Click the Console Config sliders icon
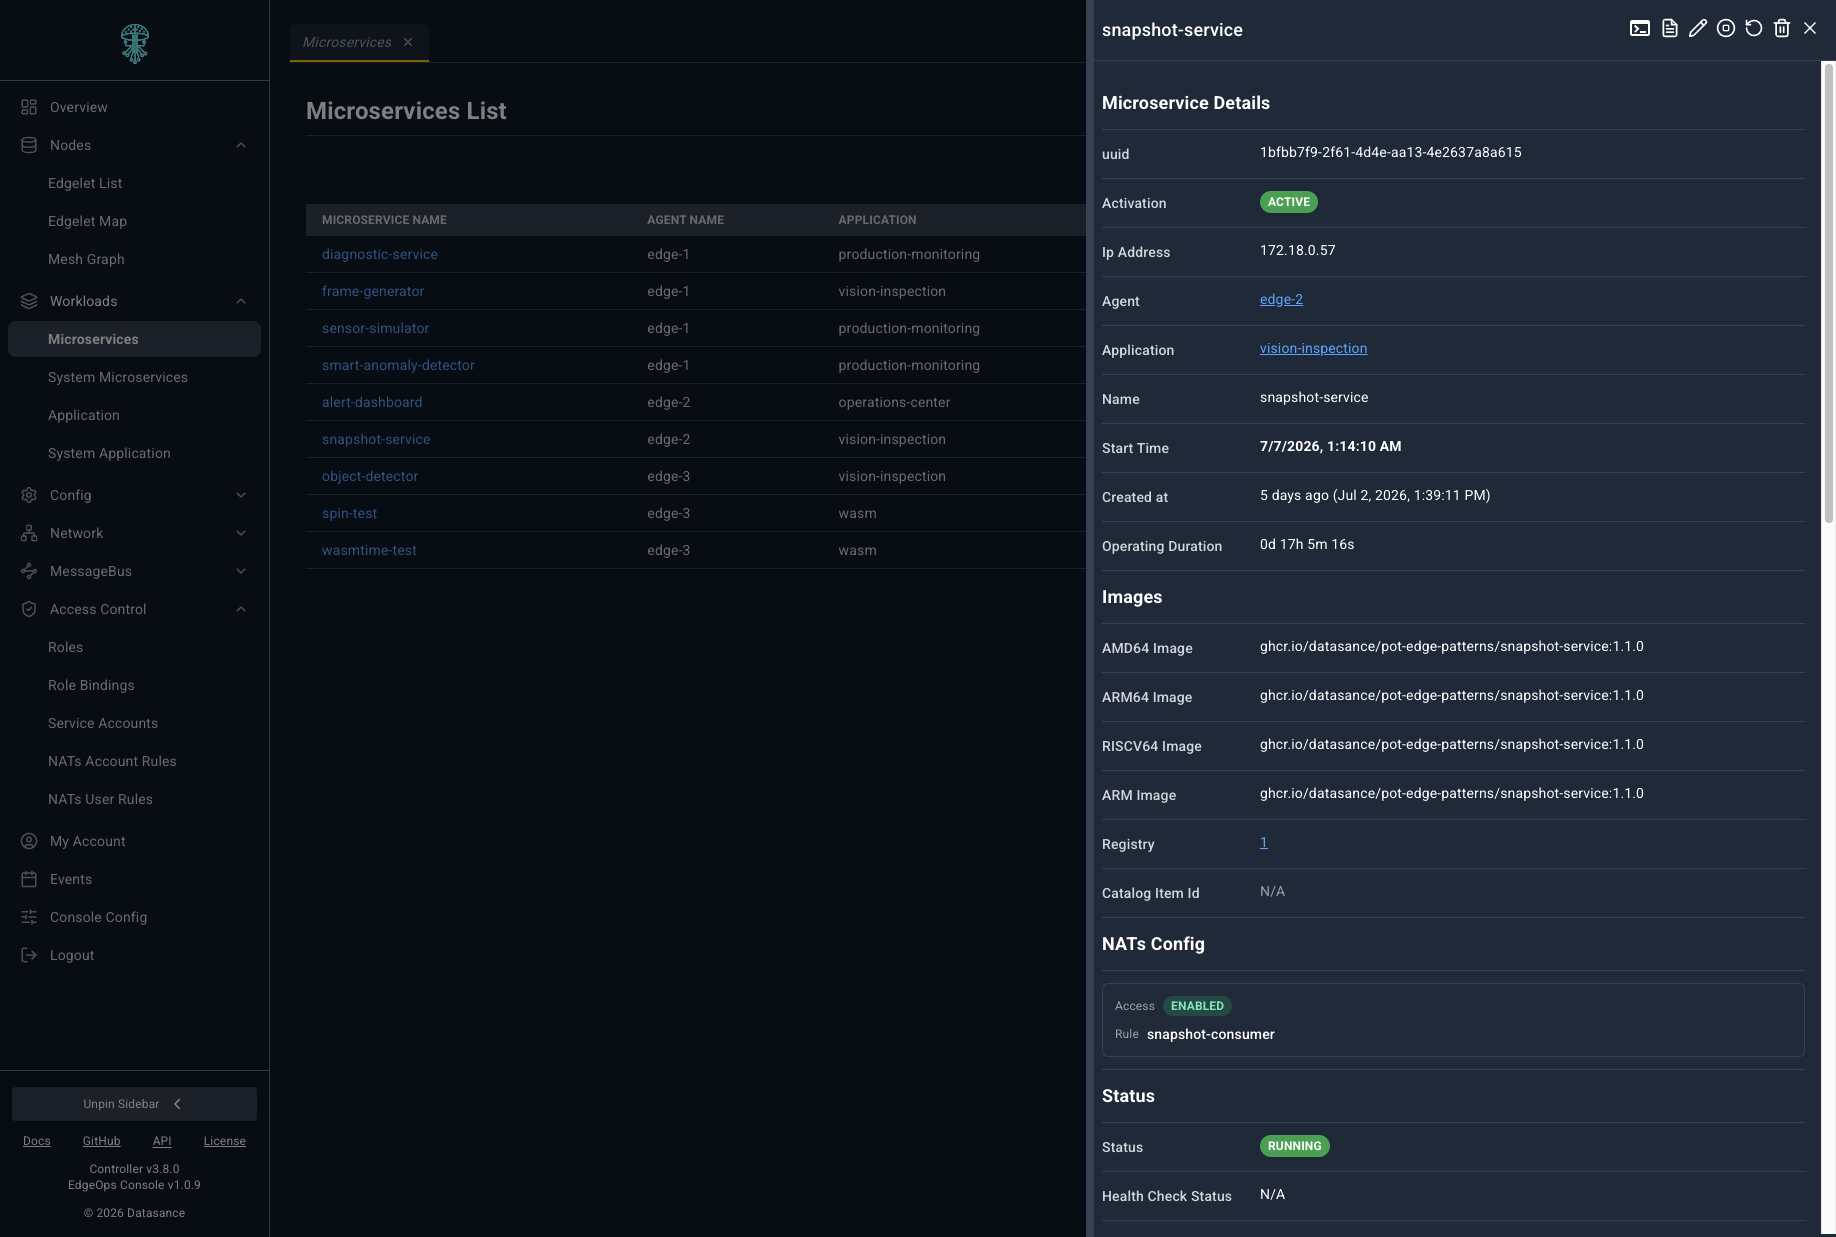Screen dimensions: 1836x1237 (29, 917)
